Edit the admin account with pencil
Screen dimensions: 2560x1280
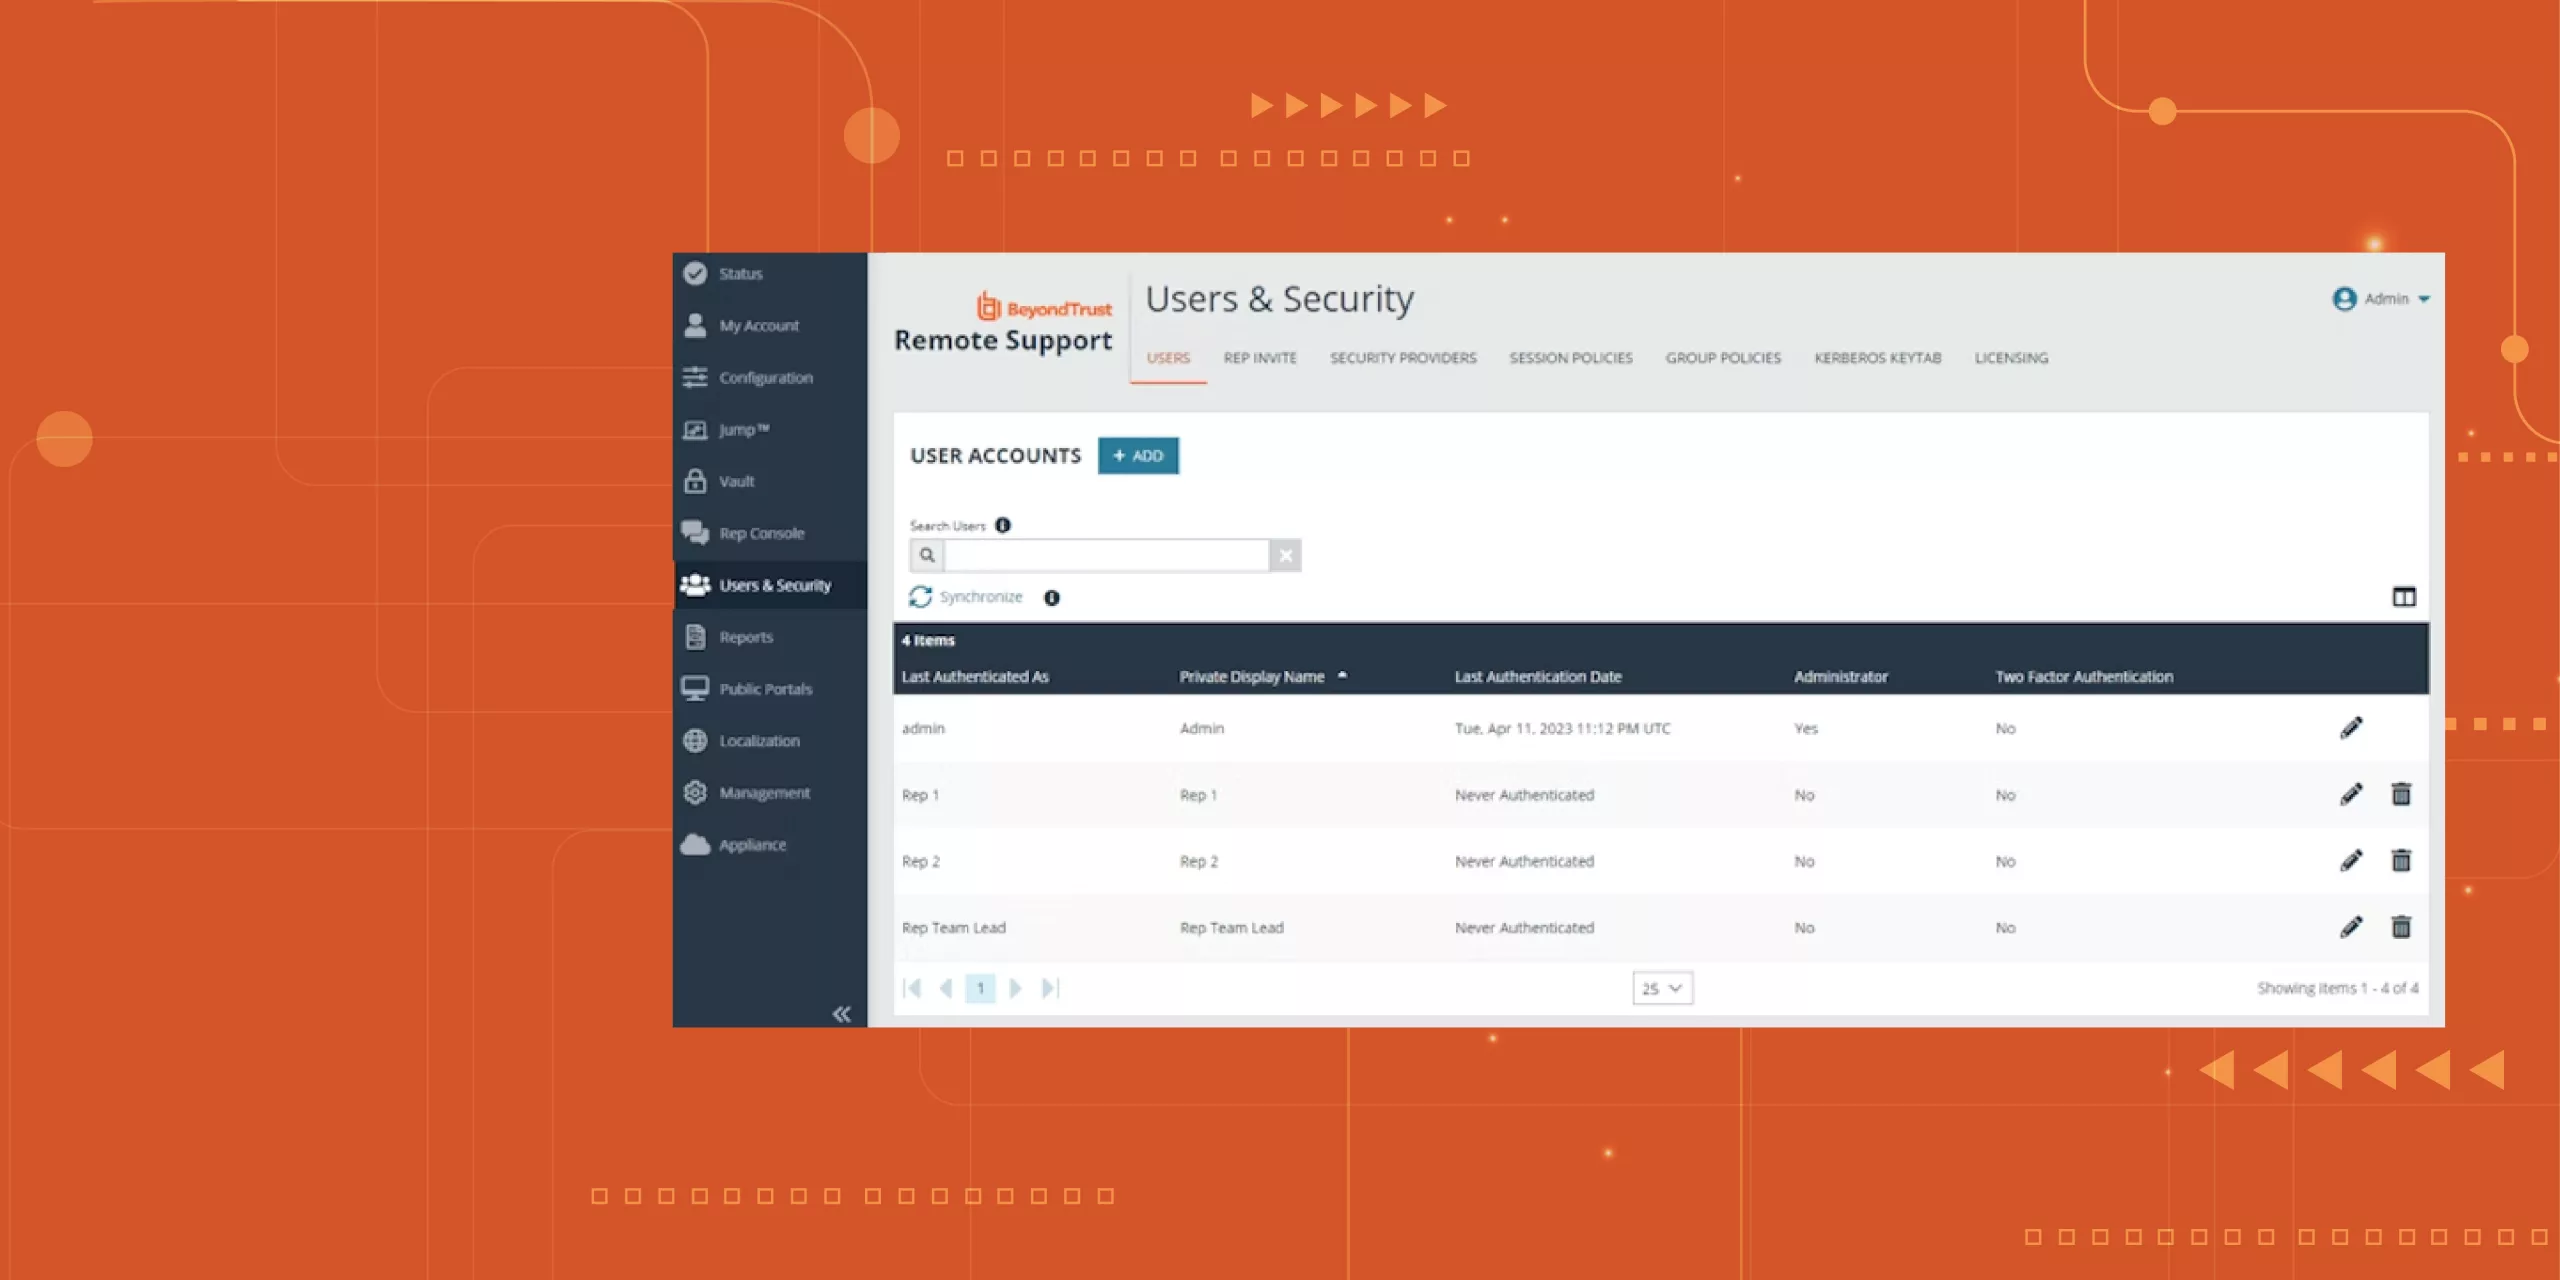click(2351, 728)
